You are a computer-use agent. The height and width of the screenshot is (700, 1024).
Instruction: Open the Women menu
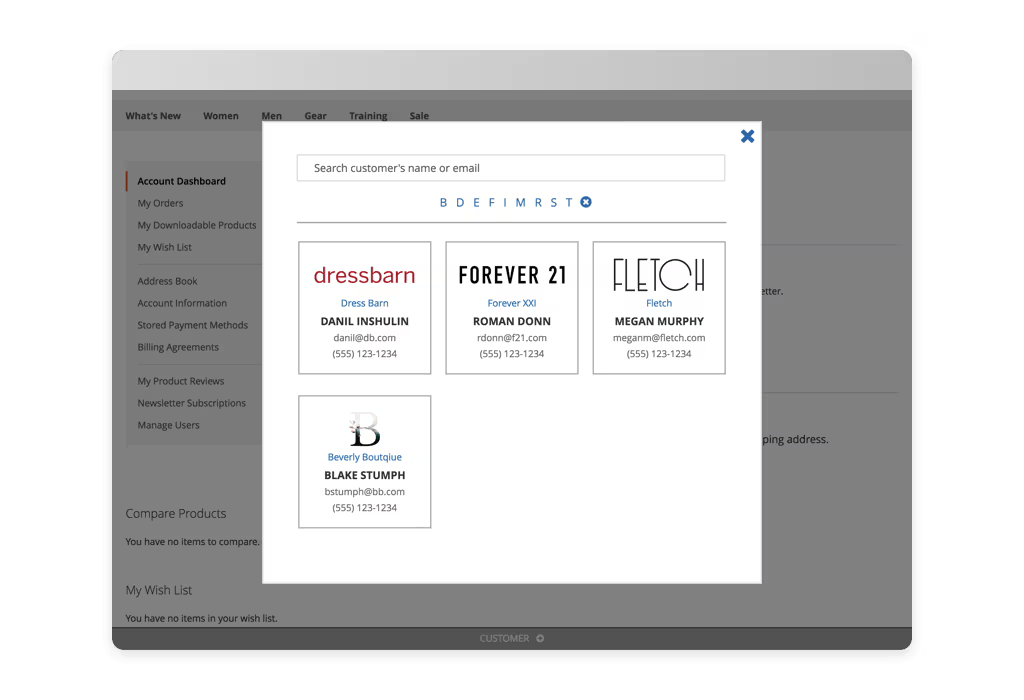(220, 116)
